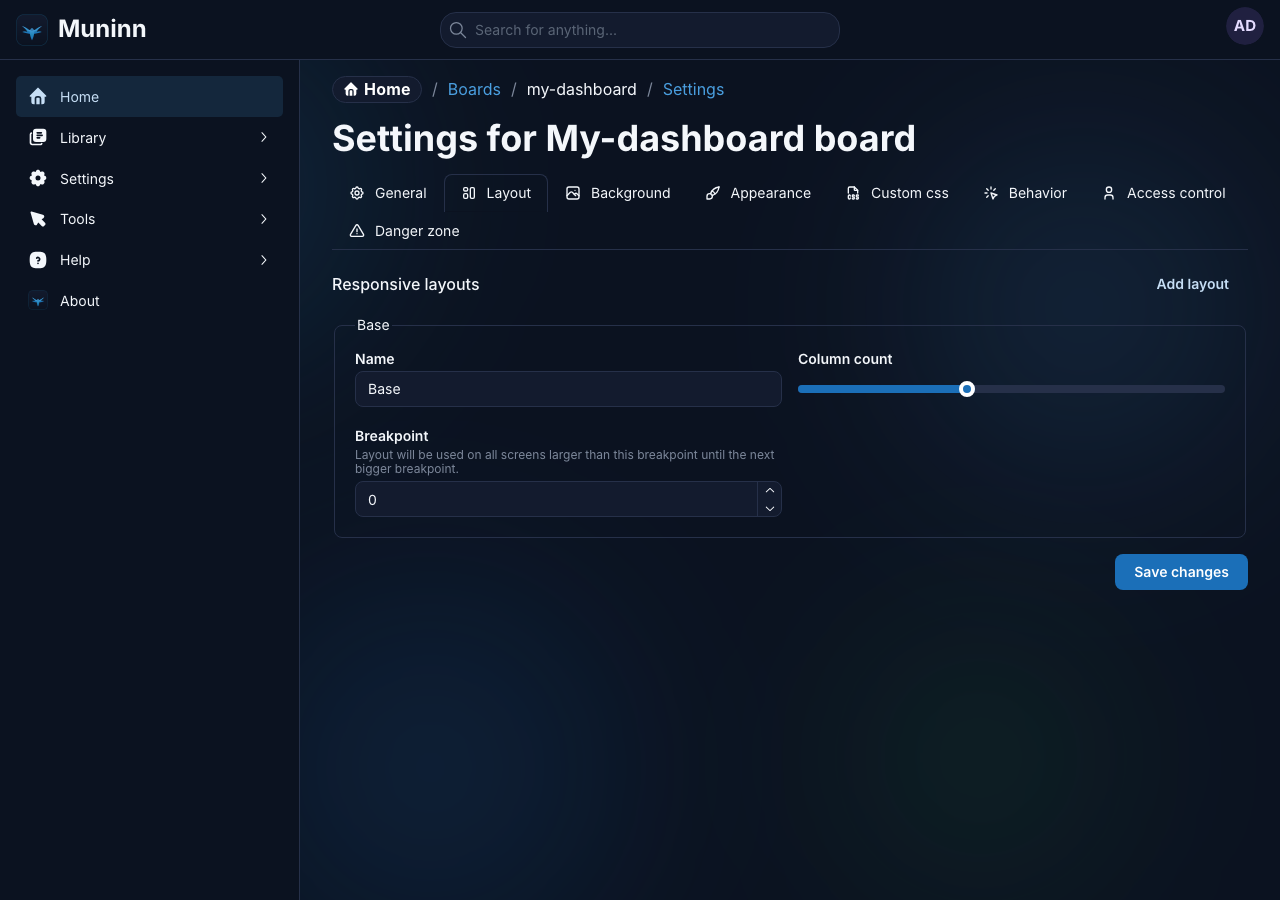The height and width of the screenshot is (900, 1280).
Task: Click the filled Column count slider track
Action: point(878,389)
